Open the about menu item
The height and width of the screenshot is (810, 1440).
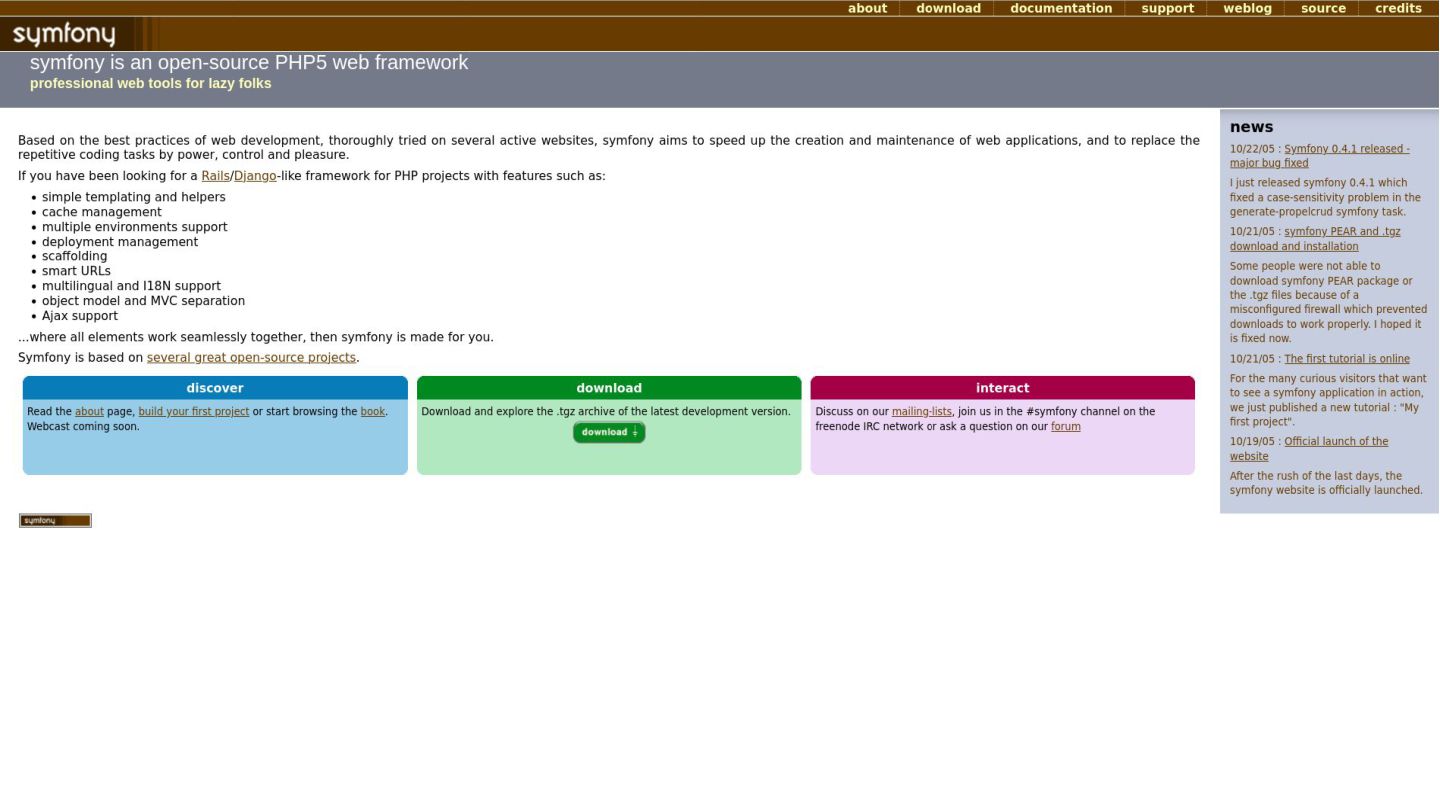pyautogui.click(x=867, y=8)
